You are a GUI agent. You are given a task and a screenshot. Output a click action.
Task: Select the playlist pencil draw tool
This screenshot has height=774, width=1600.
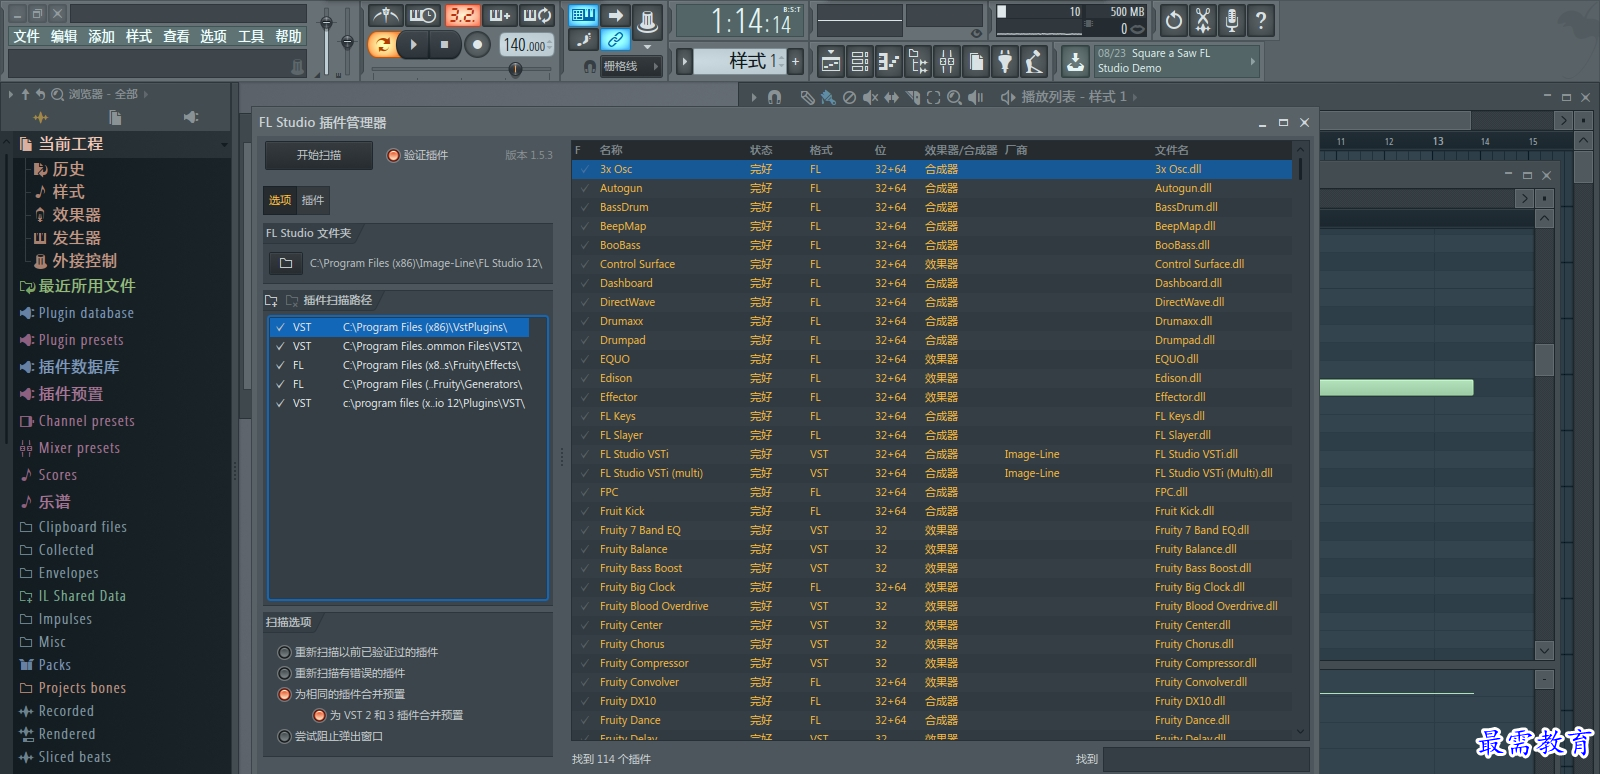[x=807, y=97]
